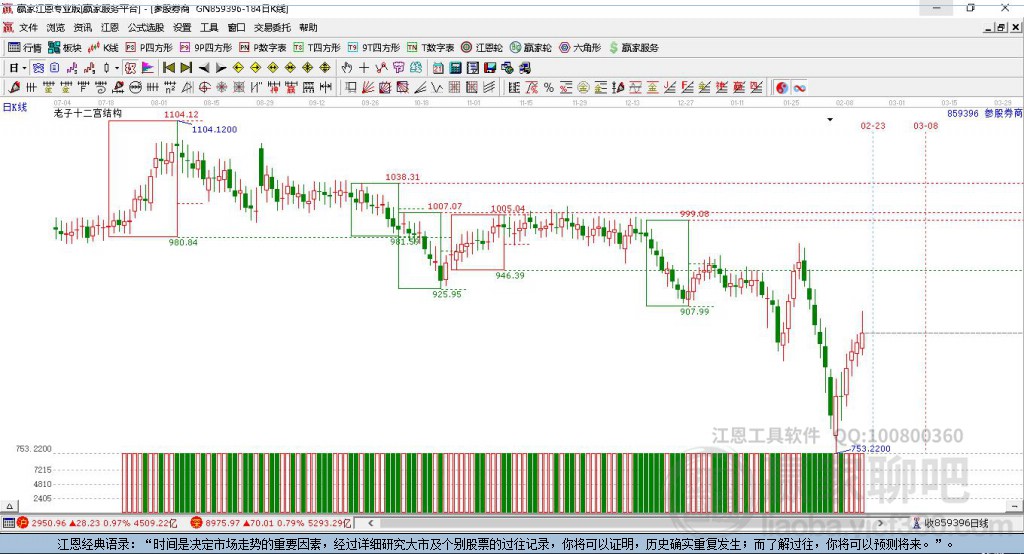Open the 文件 menu
The width and height of the screenshot is (1024, 554).
point(29,27)
